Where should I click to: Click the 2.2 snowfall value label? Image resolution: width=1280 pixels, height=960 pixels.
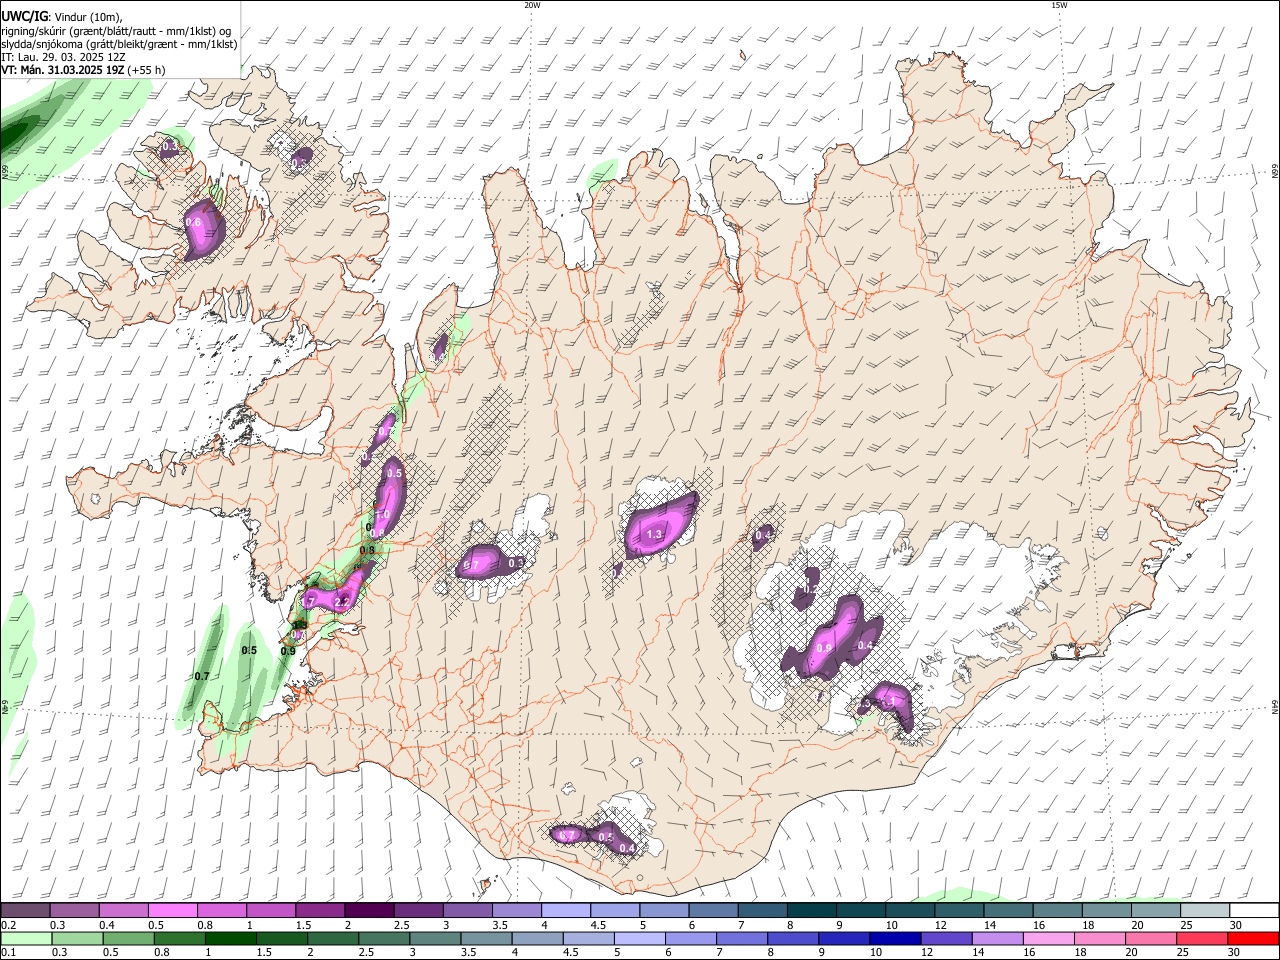pyautogui.click(x=341, y=603)
